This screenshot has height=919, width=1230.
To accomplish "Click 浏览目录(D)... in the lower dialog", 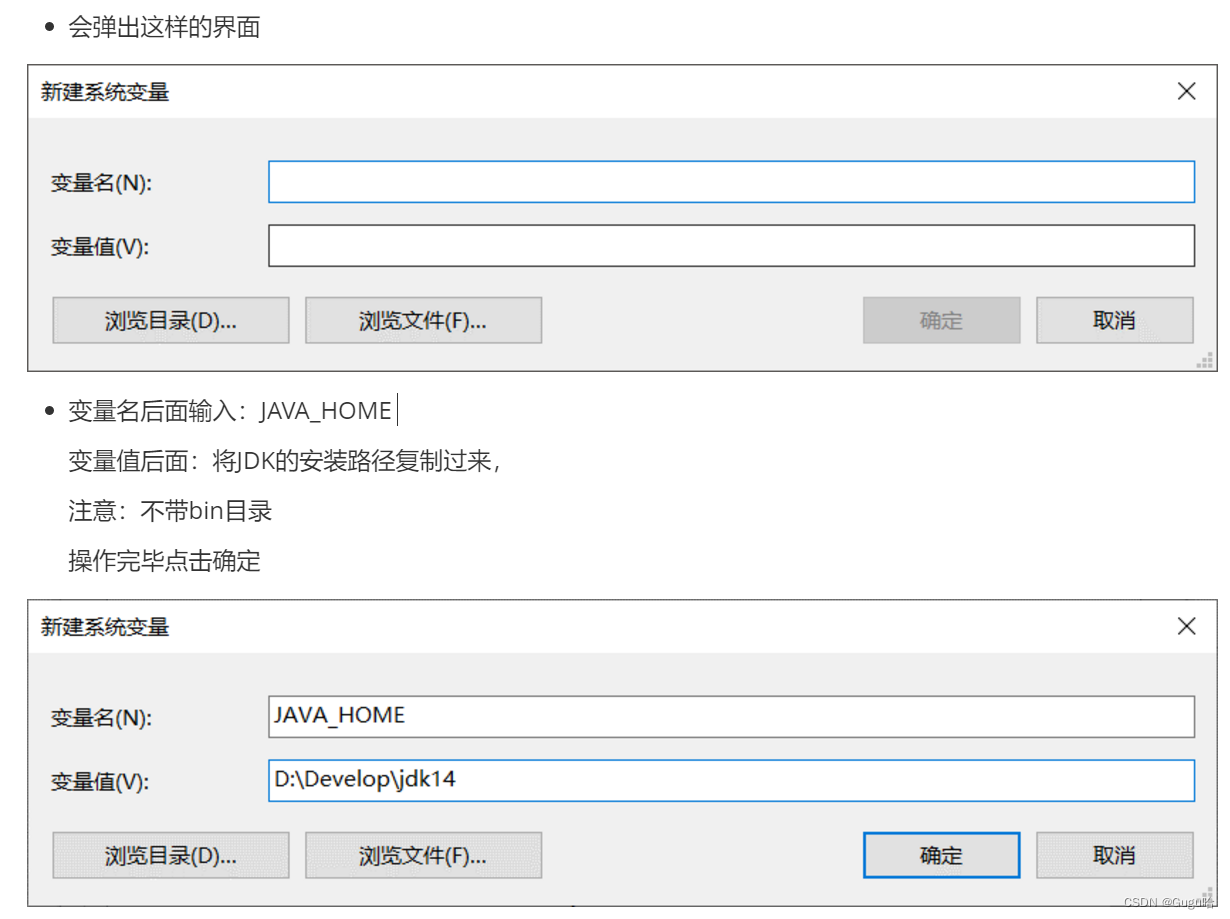I will (171, 856).
